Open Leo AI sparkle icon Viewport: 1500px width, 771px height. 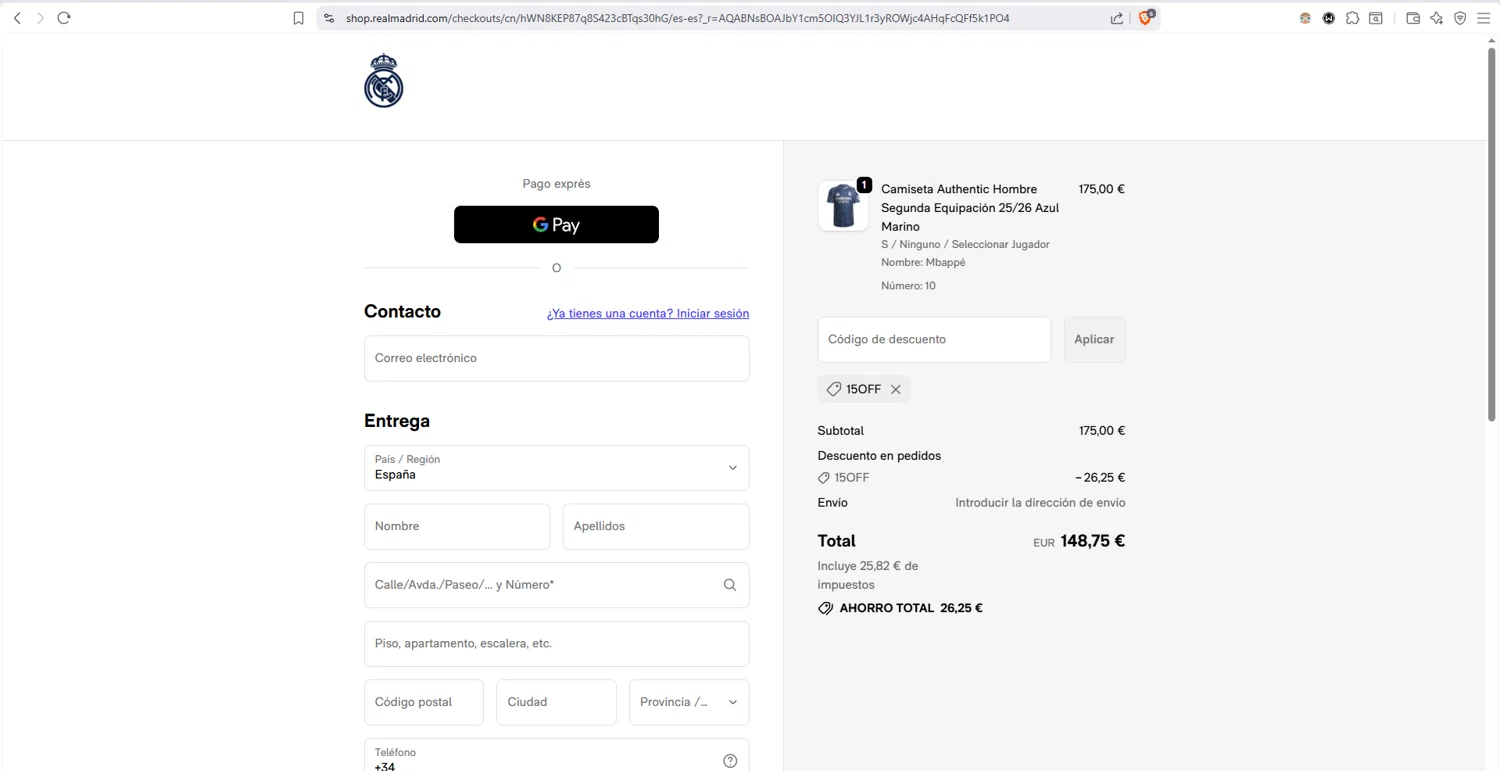coord(1437,18)
